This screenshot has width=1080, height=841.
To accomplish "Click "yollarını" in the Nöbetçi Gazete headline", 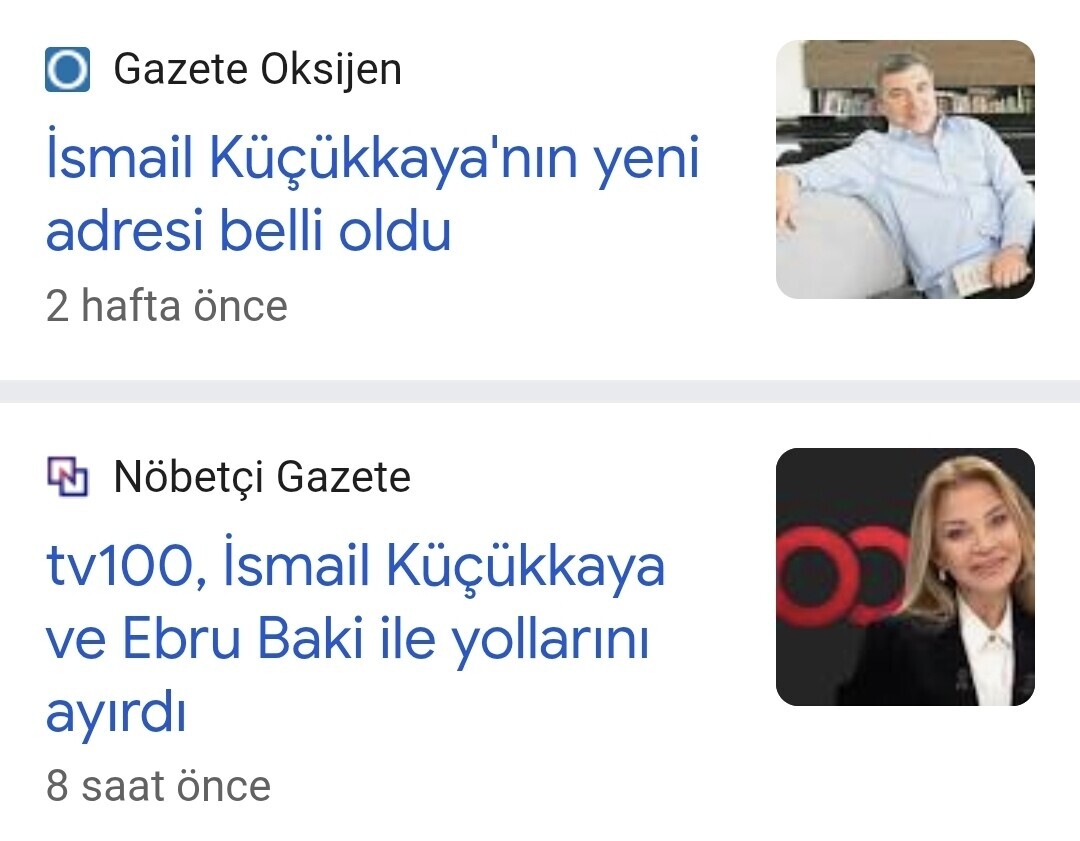I will point(551,641).
